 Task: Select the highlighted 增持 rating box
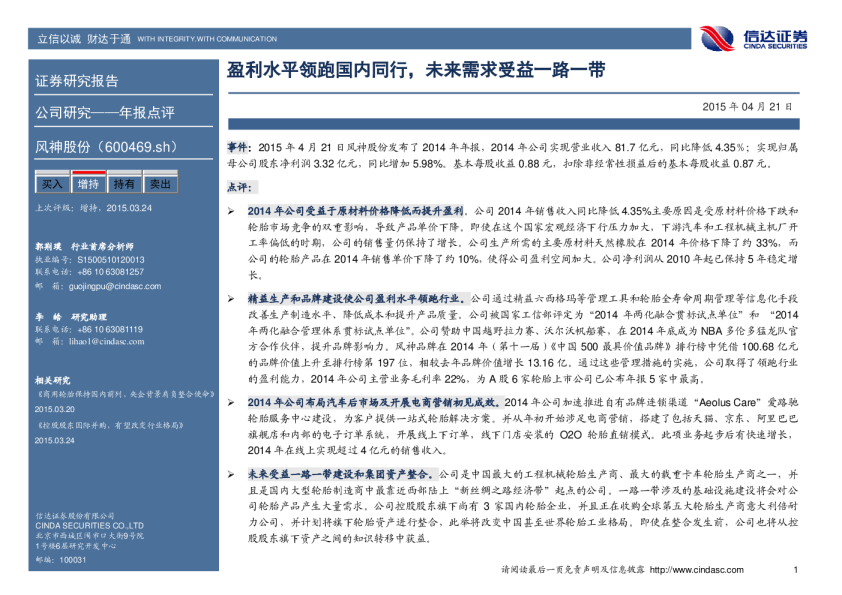[x=88, y=184]
